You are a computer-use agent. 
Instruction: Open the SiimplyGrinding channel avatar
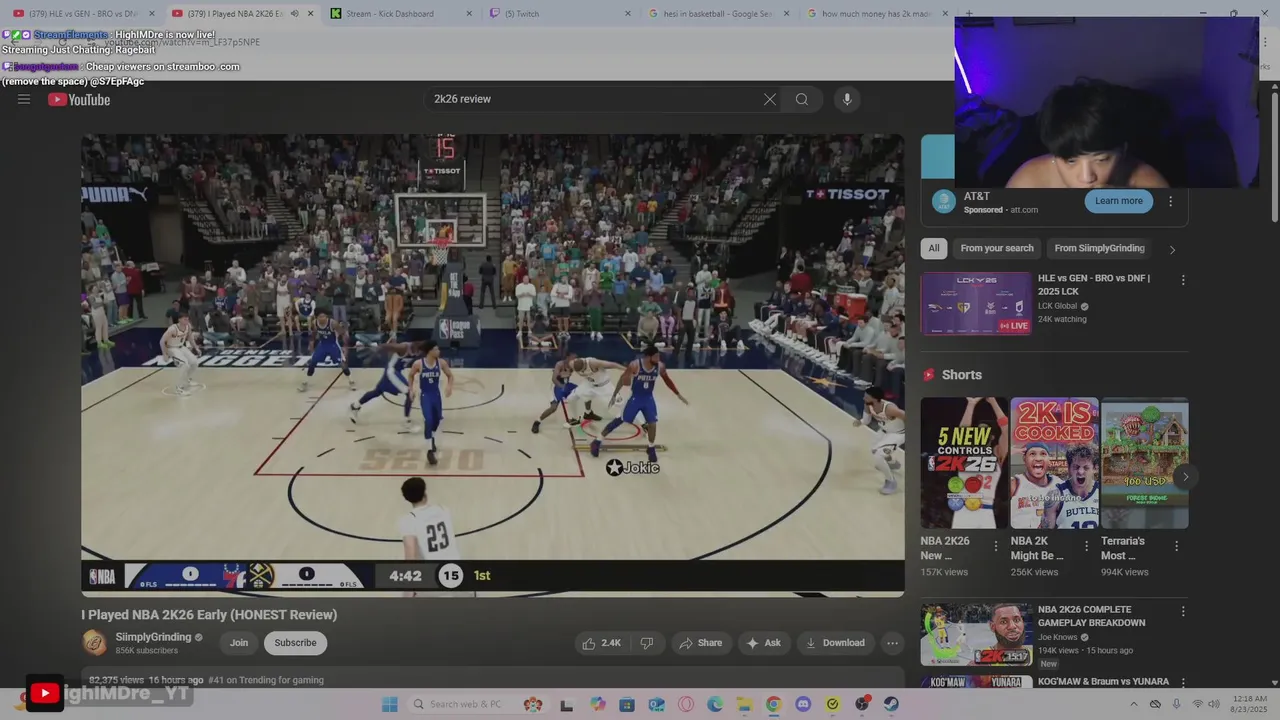95,642
